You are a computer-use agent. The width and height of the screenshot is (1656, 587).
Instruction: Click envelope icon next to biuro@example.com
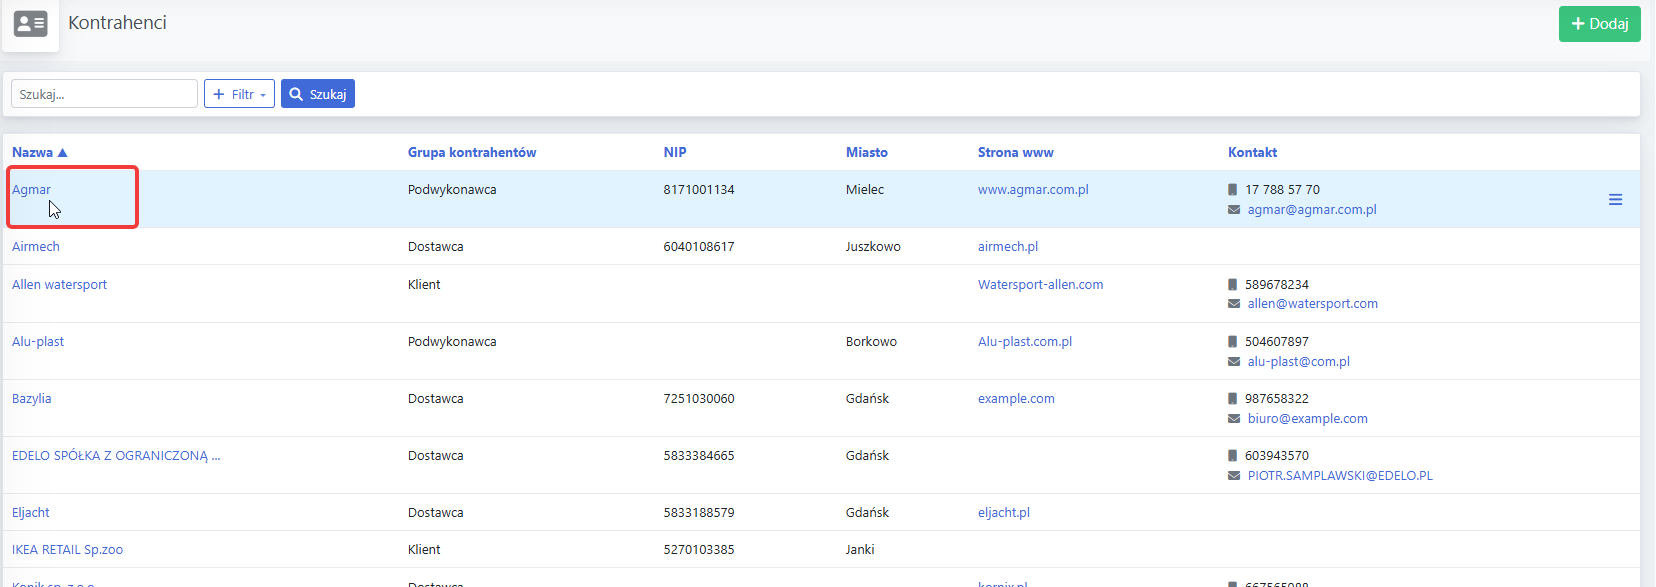1234,419
